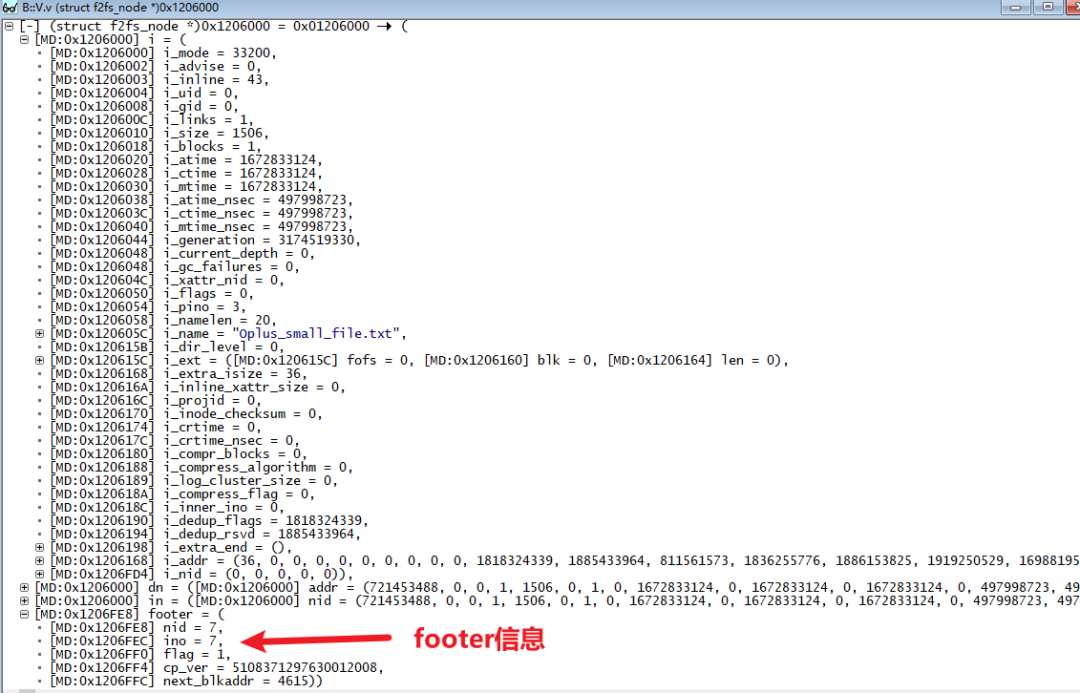Select the i_size = 1506 row
The image size is (1080, 693).
(x=159, y=133)
